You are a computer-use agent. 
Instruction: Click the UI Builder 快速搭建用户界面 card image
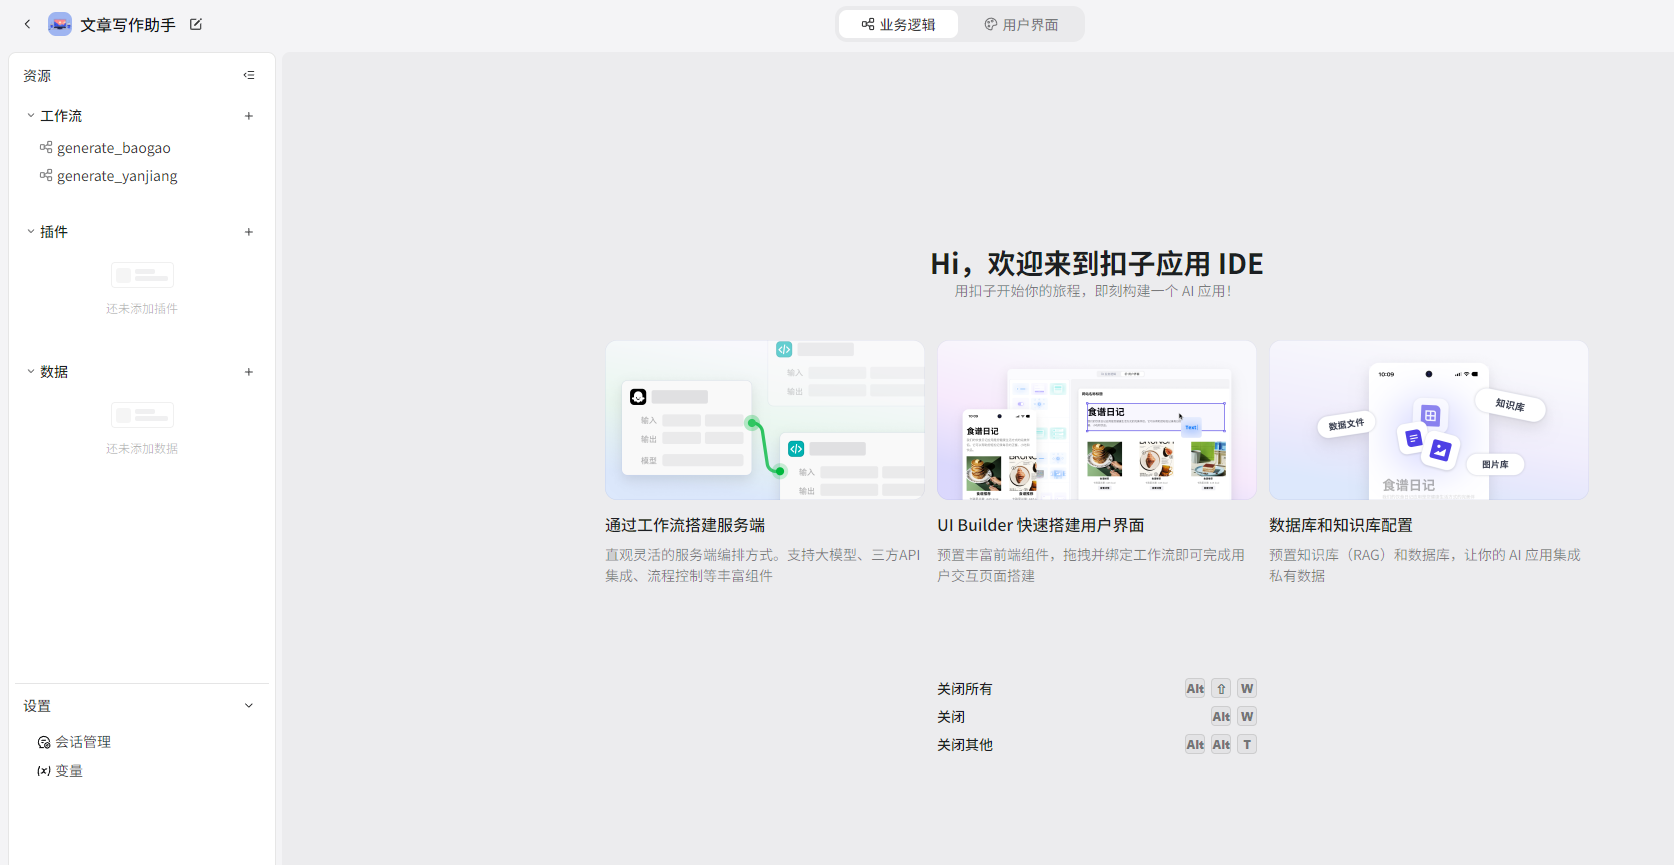1096,420
